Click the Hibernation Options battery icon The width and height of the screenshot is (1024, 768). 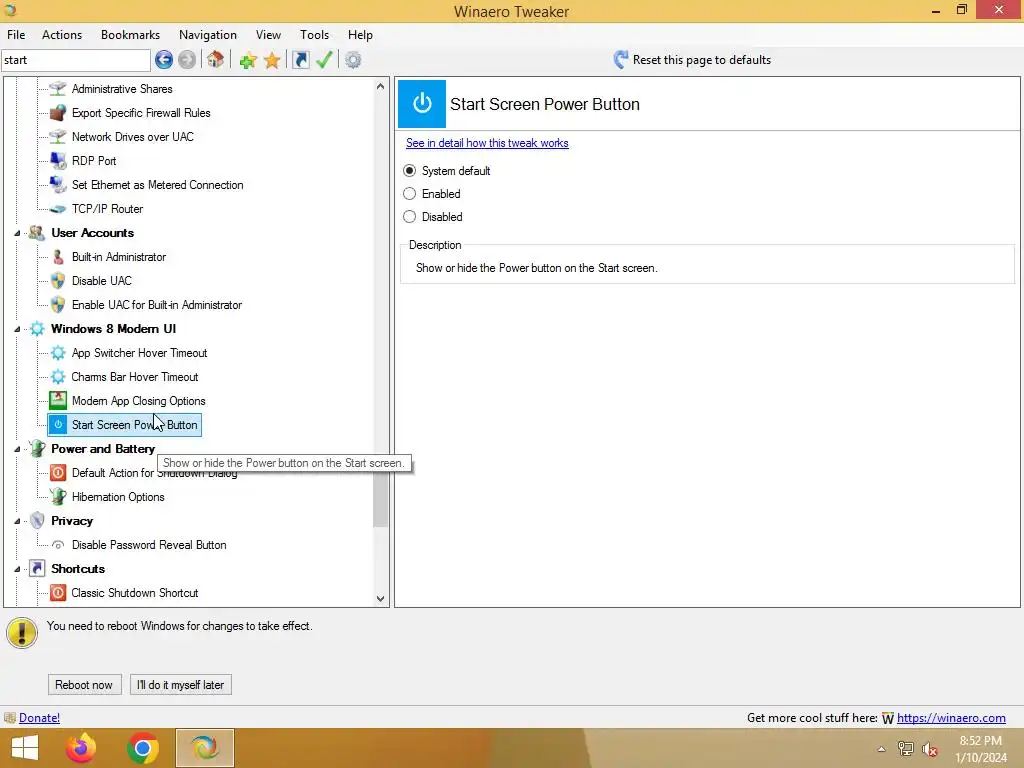click(x=58, y=496)
